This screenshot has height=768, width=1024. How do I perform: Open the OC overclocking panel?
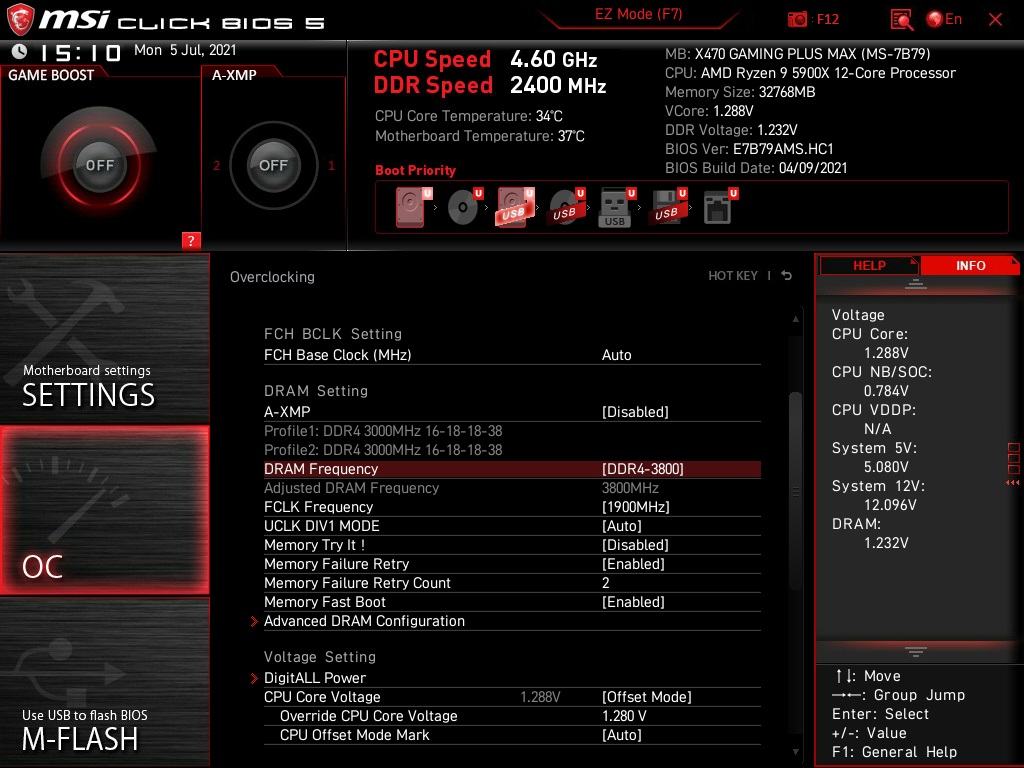tap(104, 510)
